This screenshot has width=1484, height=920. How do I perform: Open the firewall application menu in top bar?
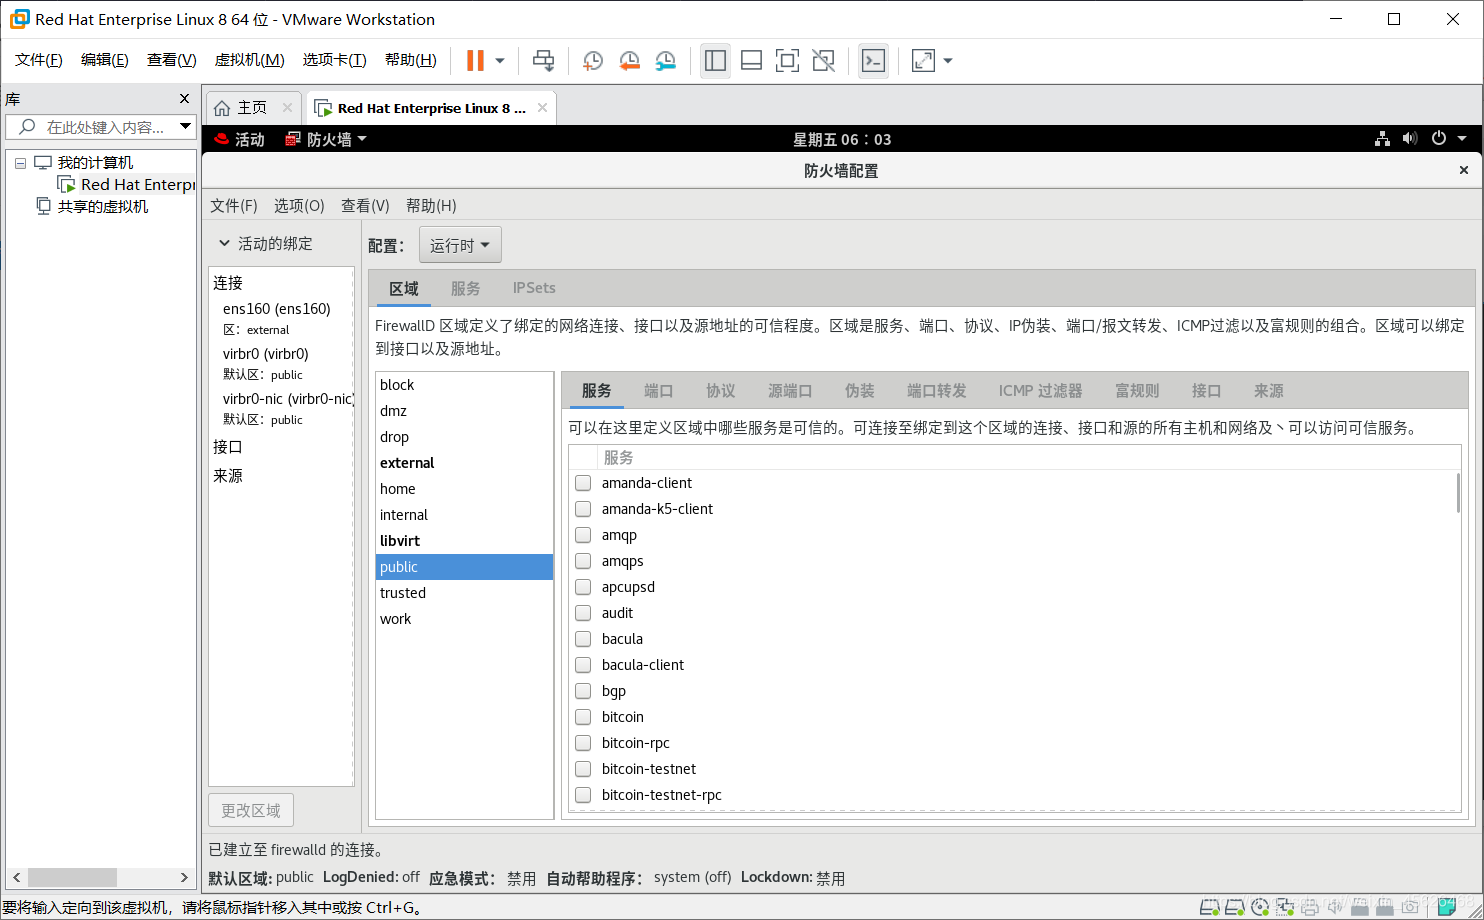coord(327,139)
